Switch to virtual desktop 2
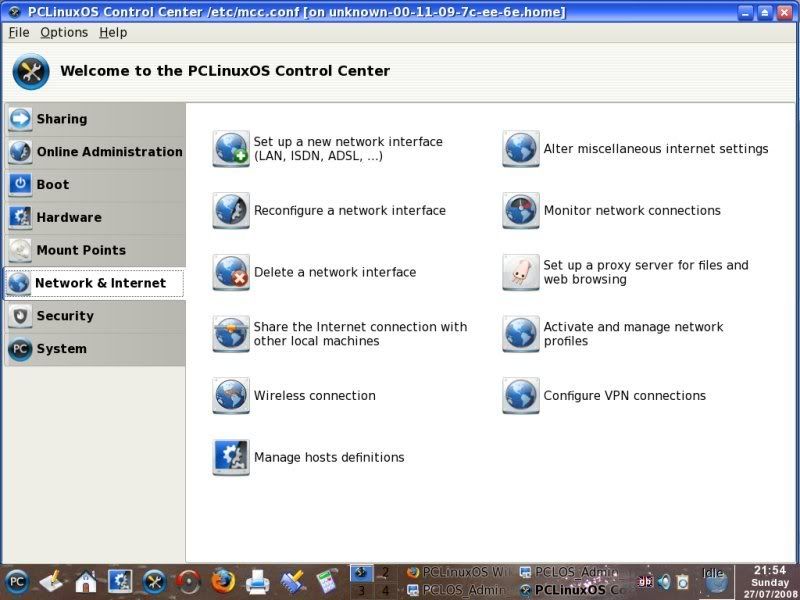This screenshot has height=600, width=800. click(386, 573)
